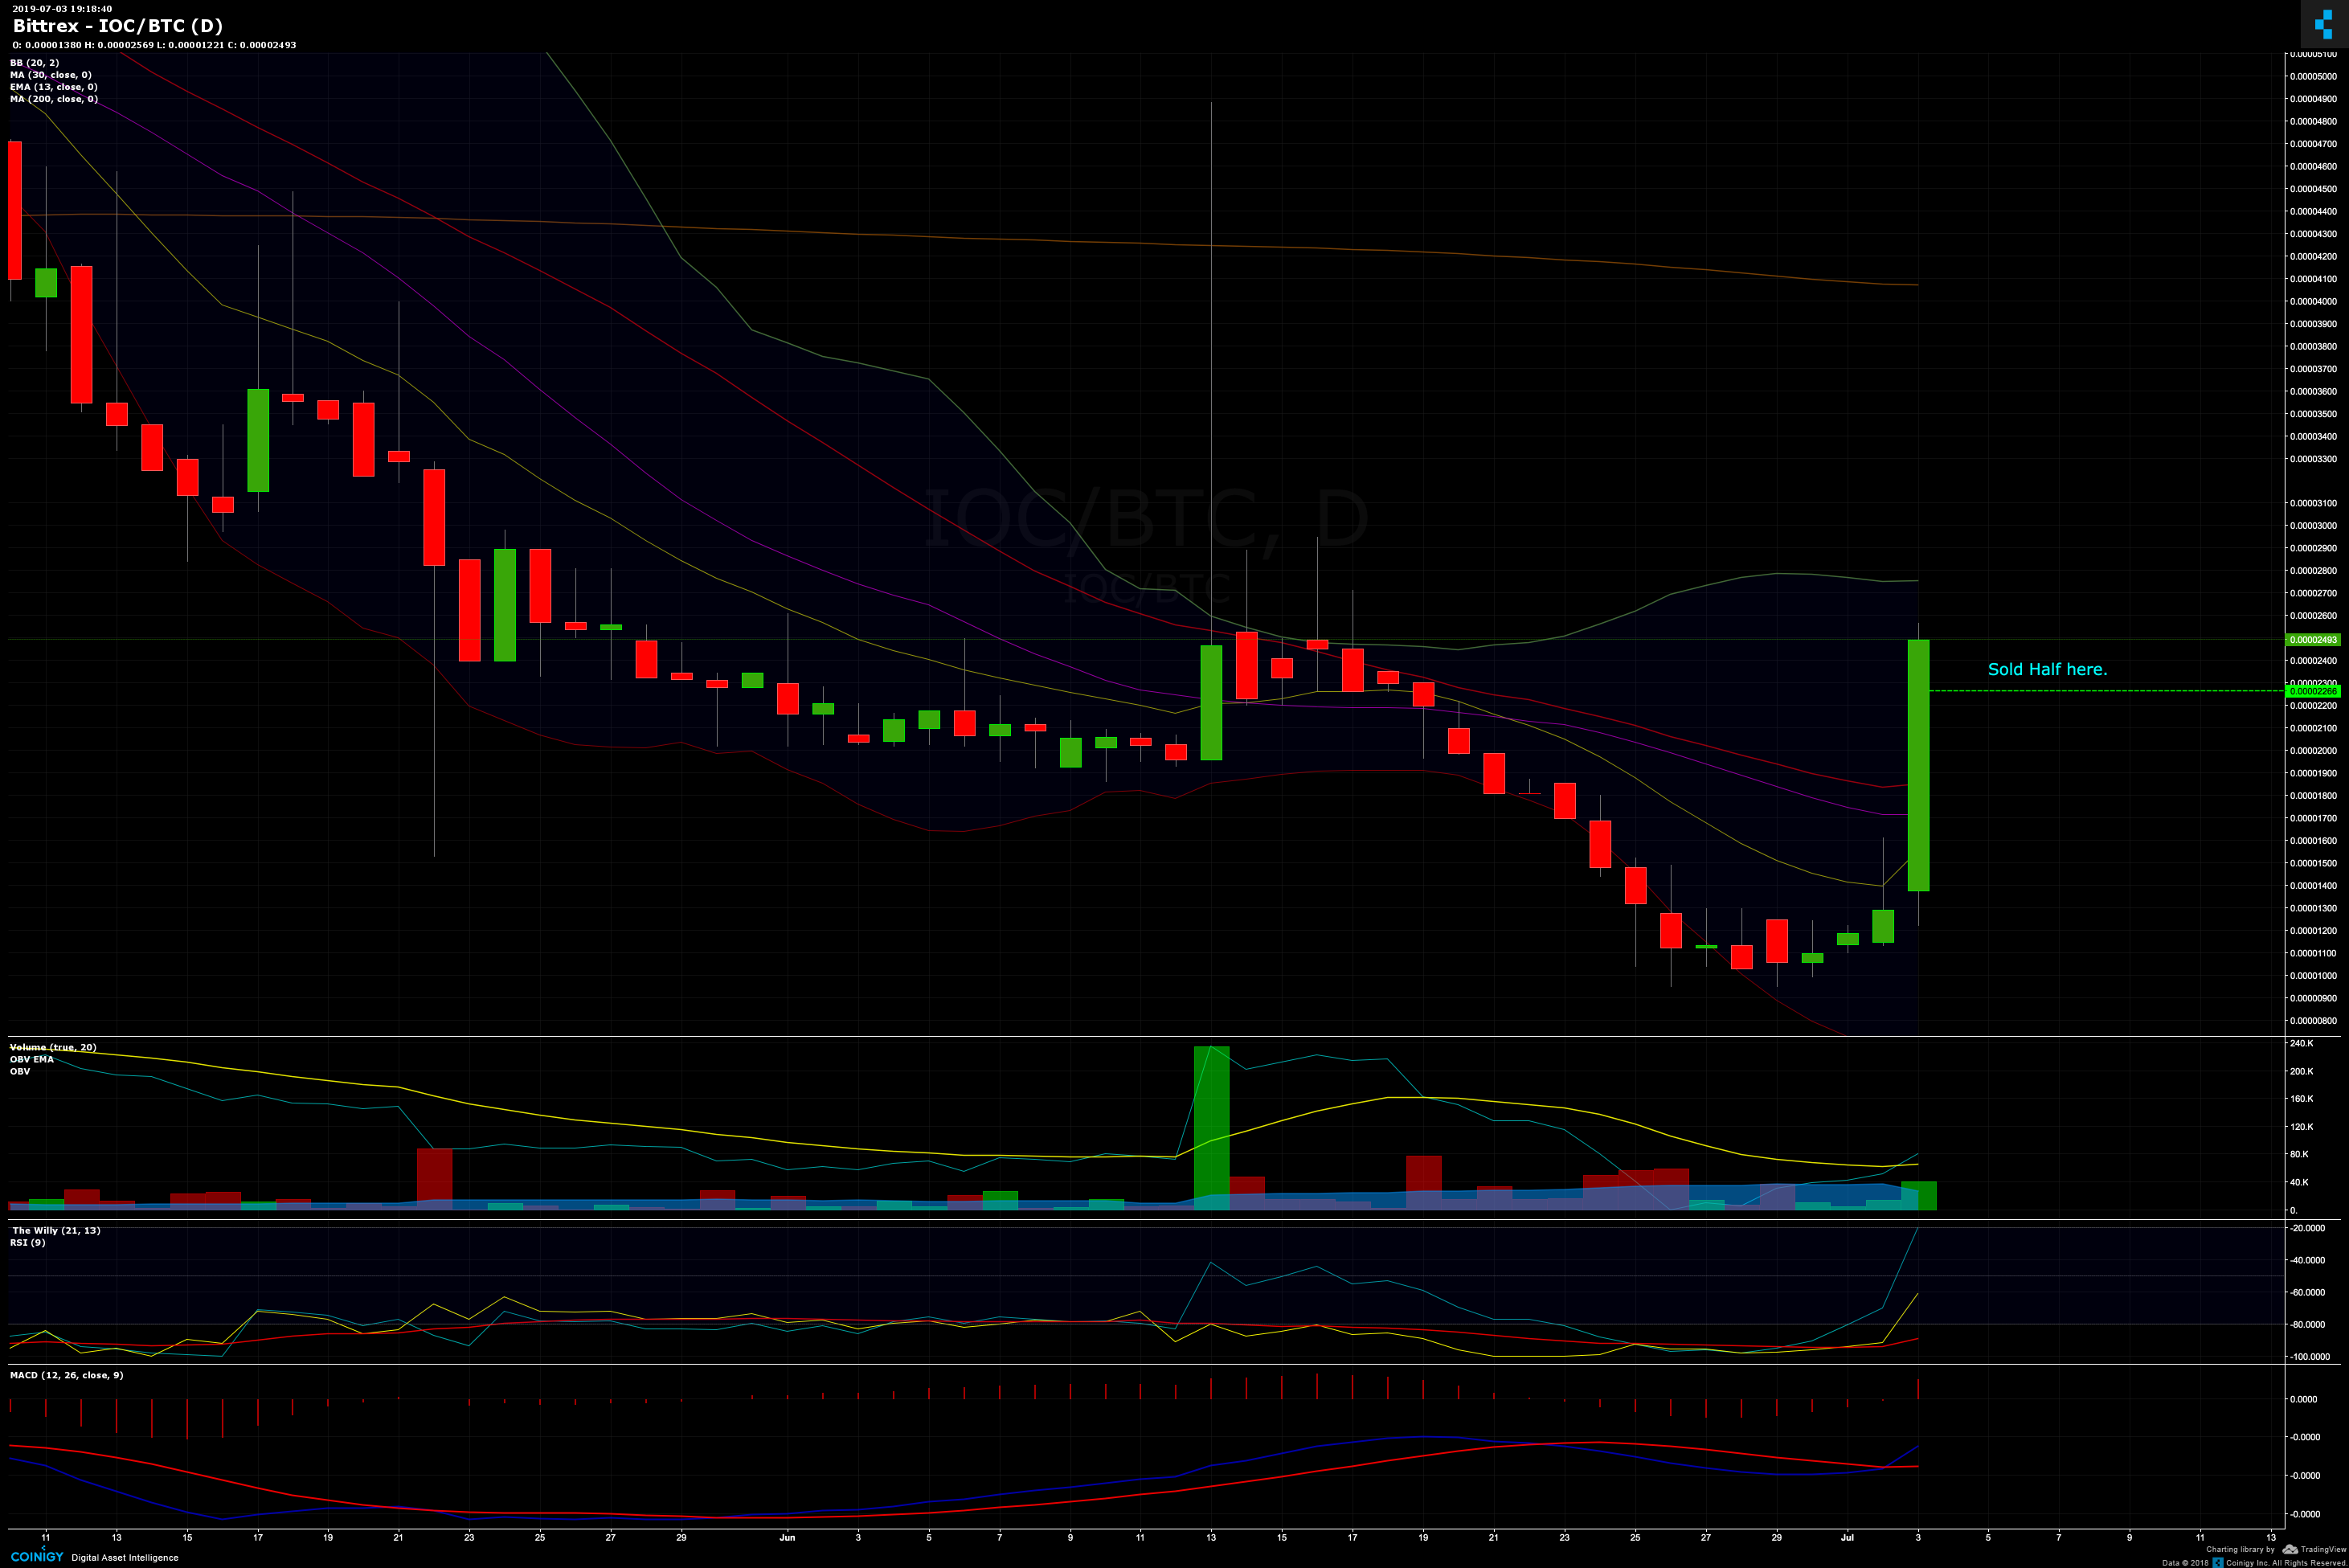Viewport: 2349px width, 1568px height.
Task: Click the green current price tag 0.00002493
Action: (x=2313, y=640)
